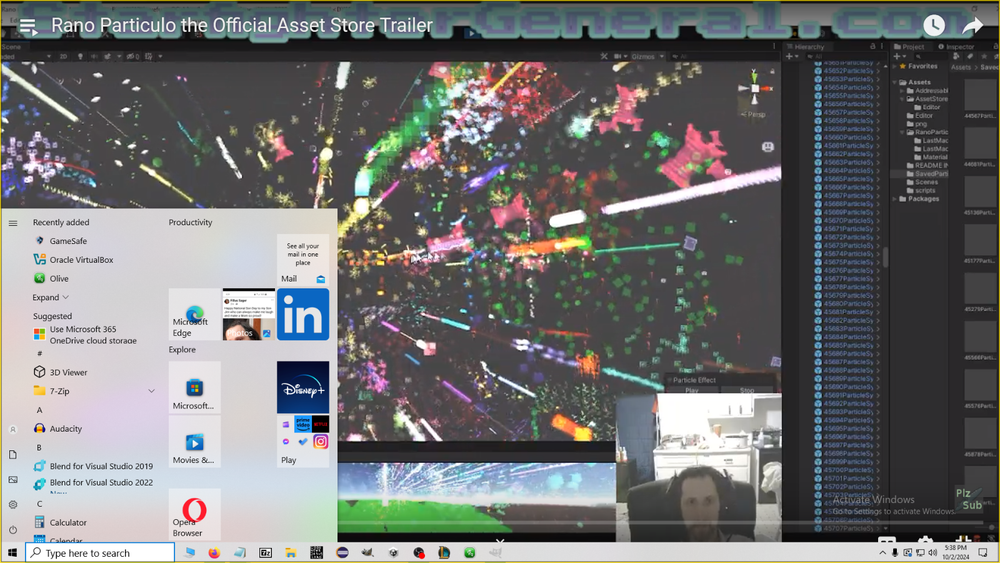Screen dimensions: 1000x563
Task: Open Unity icon on the taskbar
Action: 393,553
